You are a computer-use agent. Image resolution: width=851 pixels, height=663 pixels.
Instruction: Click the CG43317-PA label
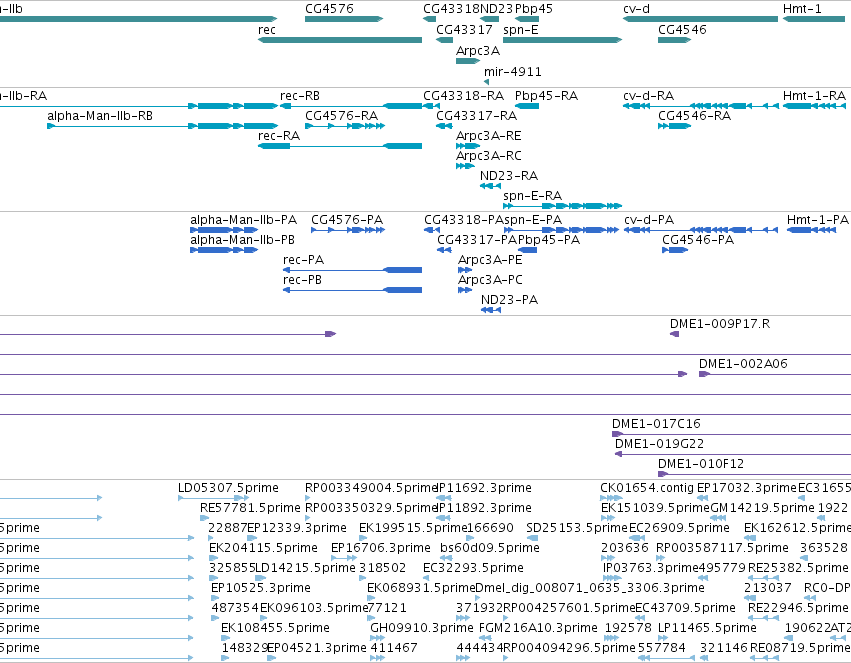coord(477,240)
